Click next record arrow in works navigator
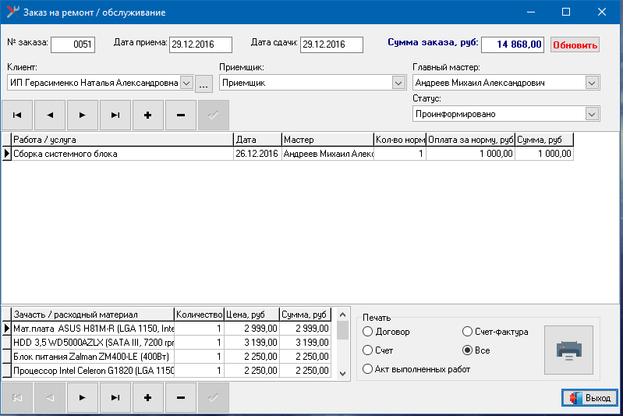 pos(83,115)
